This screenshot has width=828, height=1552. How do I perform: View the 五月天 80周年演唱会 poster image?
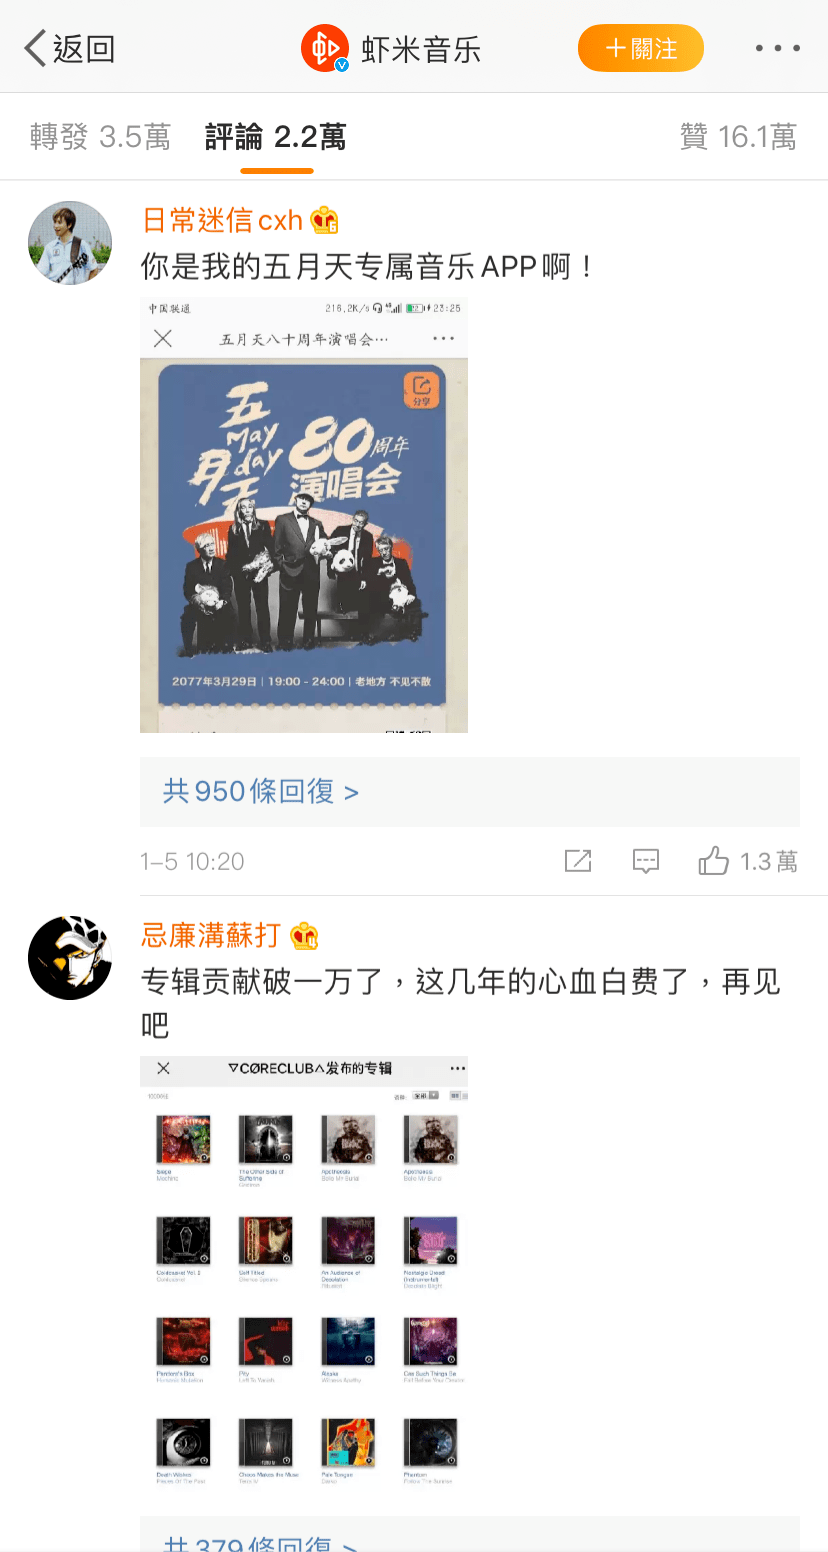point(304,515)
